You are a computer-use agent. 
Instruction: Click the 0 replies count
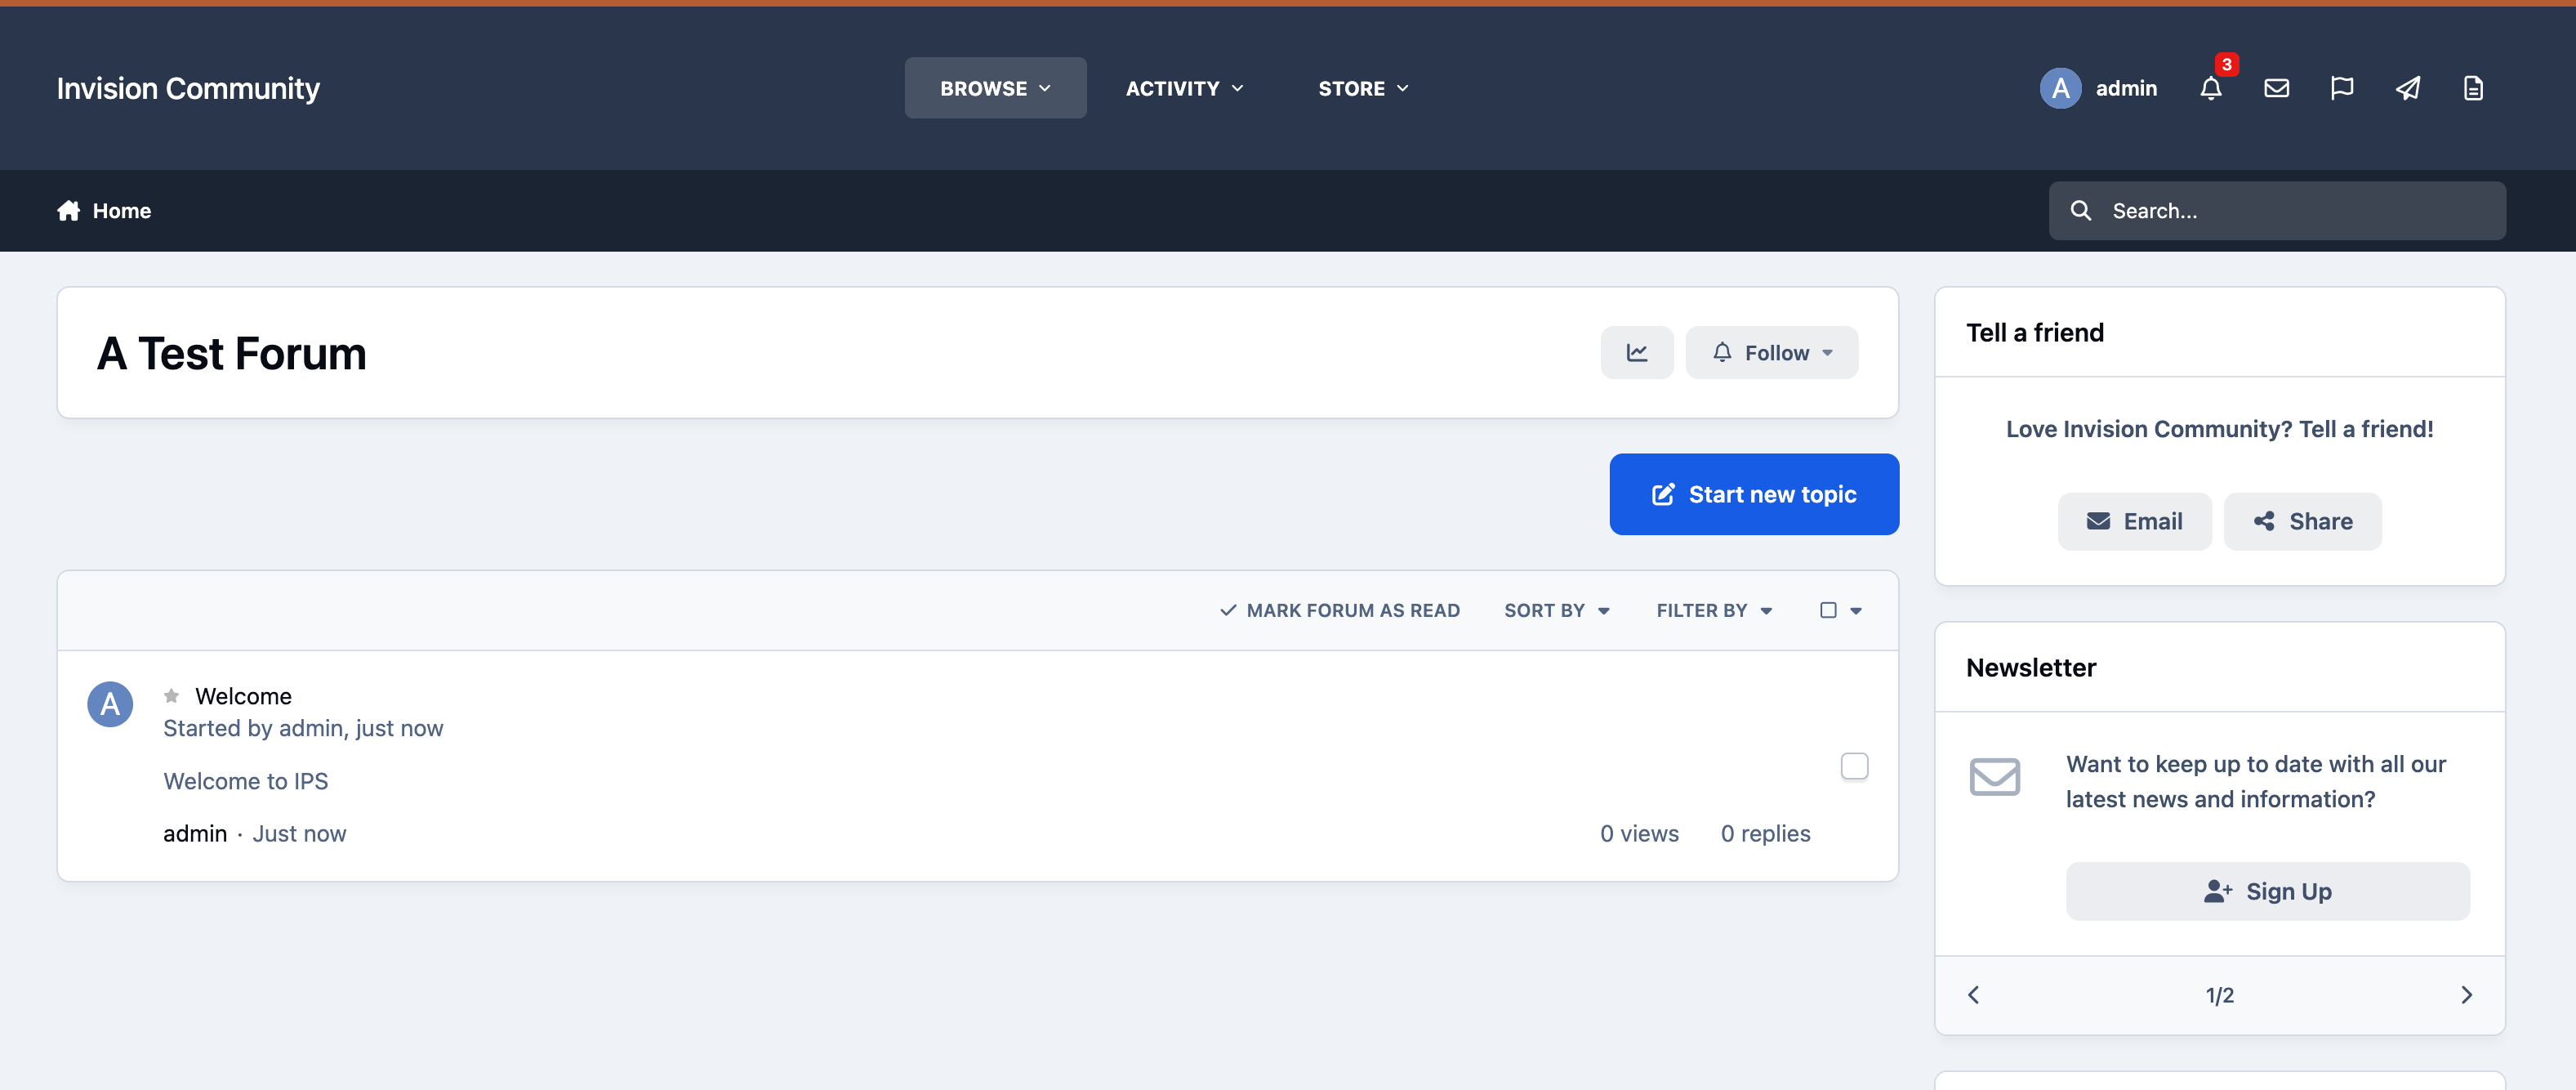pyautogui.click(x=1765, y=834)
